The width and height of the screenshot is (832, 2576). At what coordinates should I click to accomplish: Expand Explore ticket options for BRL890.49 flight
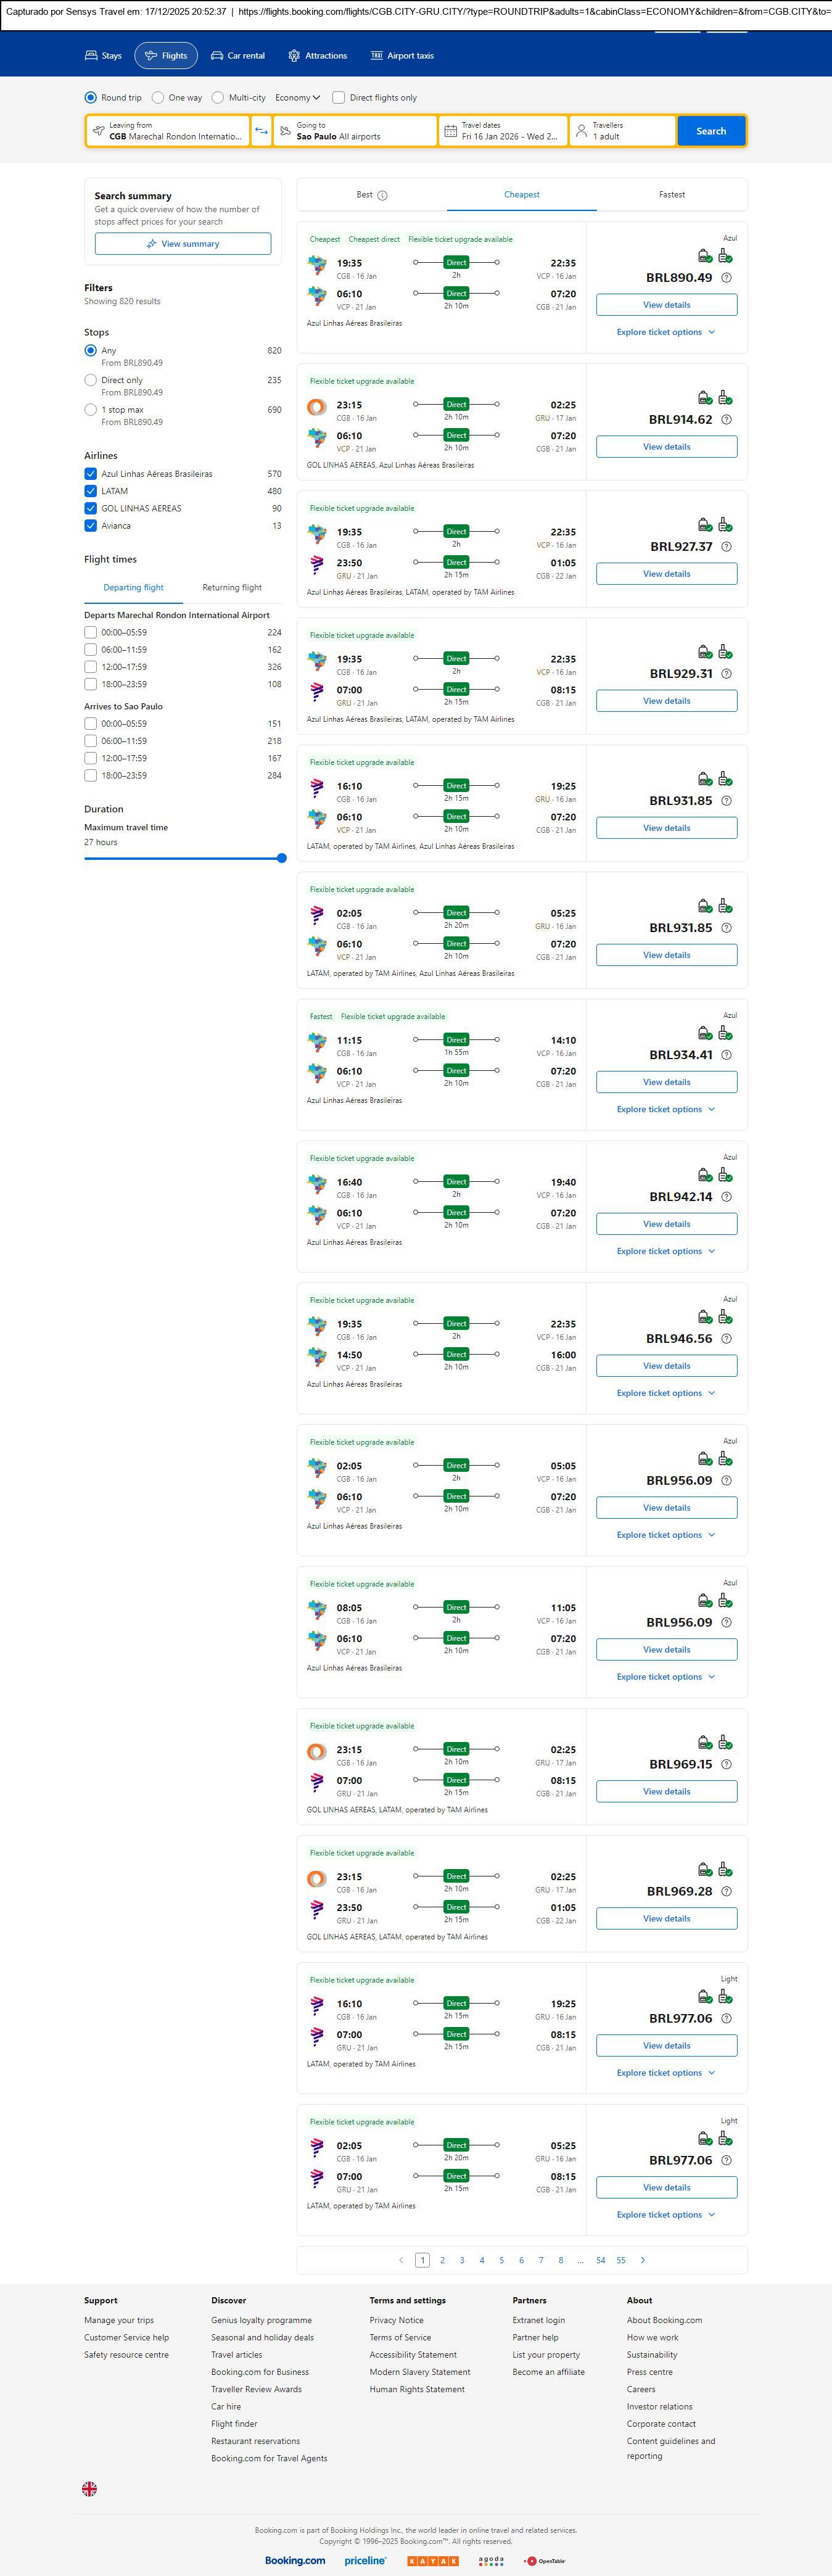pyautogui.click(x=666, y=332)
